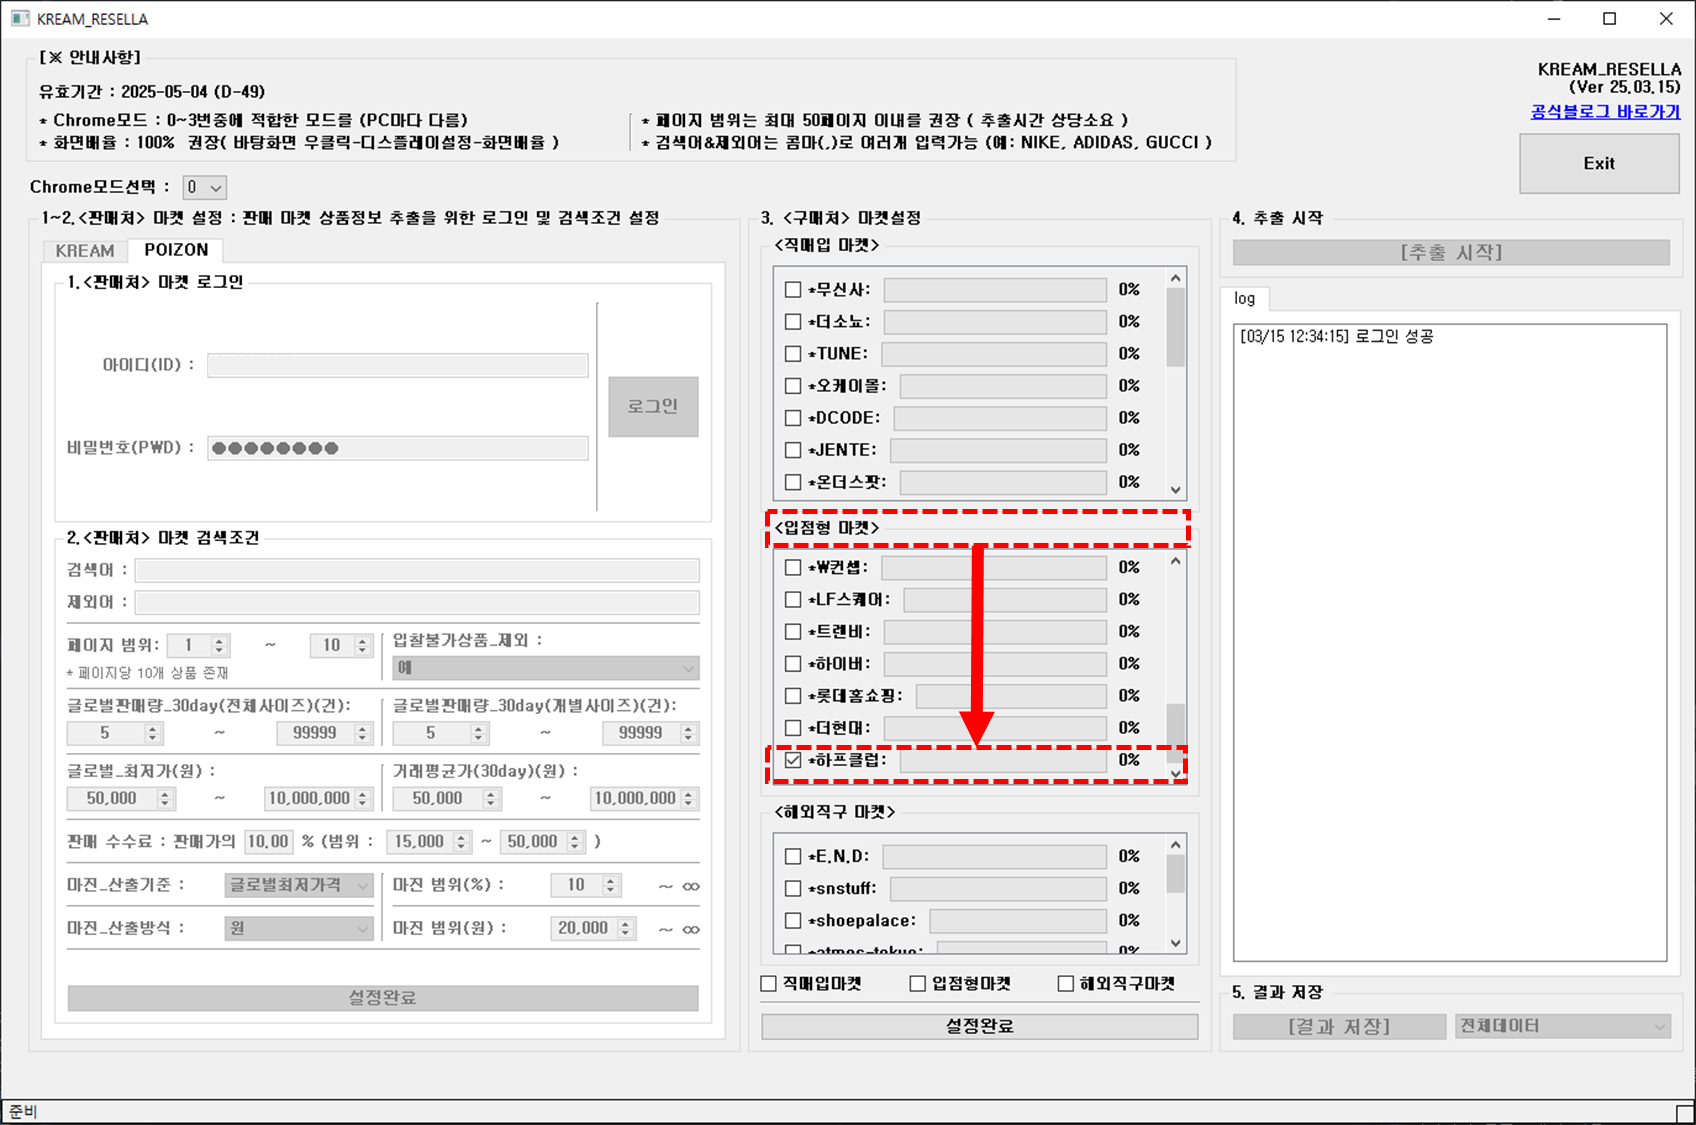Tick the snstuff checkbox
1696x1125 pixels.
[793, 889]
